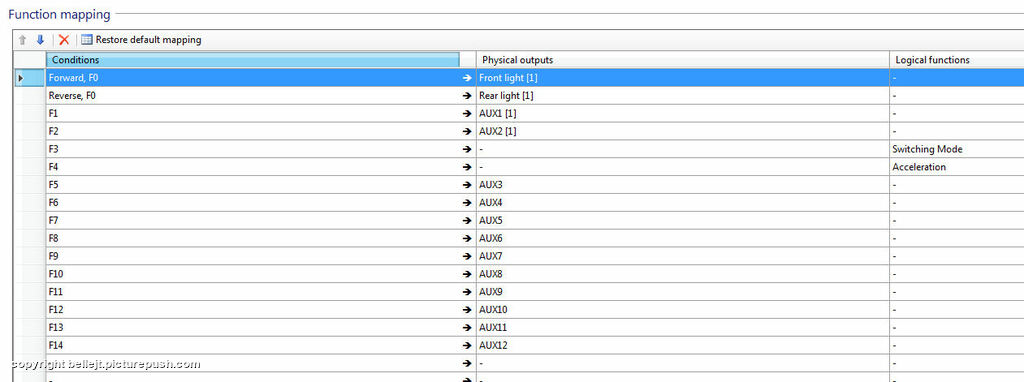Click the arrow icon in the F14 row
This screenshot has width=1024, height=382.
coord(466,345)
